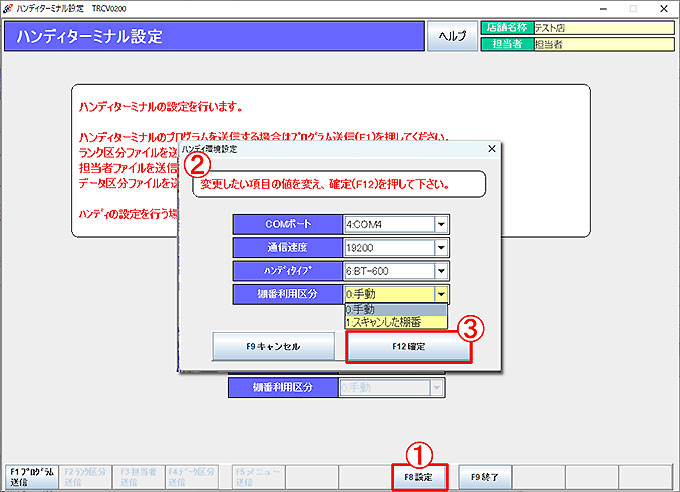Click the F3 担当者送信 button
The height and width of the screenshot is (492, 680).
138,477
